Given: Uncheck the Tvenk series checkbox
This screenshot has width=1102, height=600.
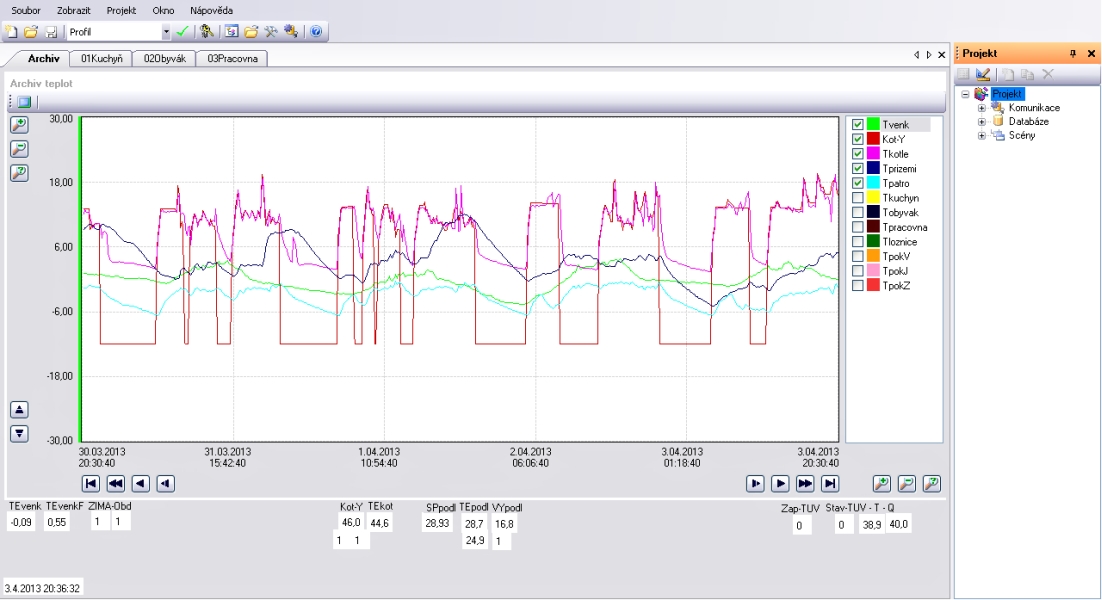Looking at the screenshot, I should click(857, 124).
